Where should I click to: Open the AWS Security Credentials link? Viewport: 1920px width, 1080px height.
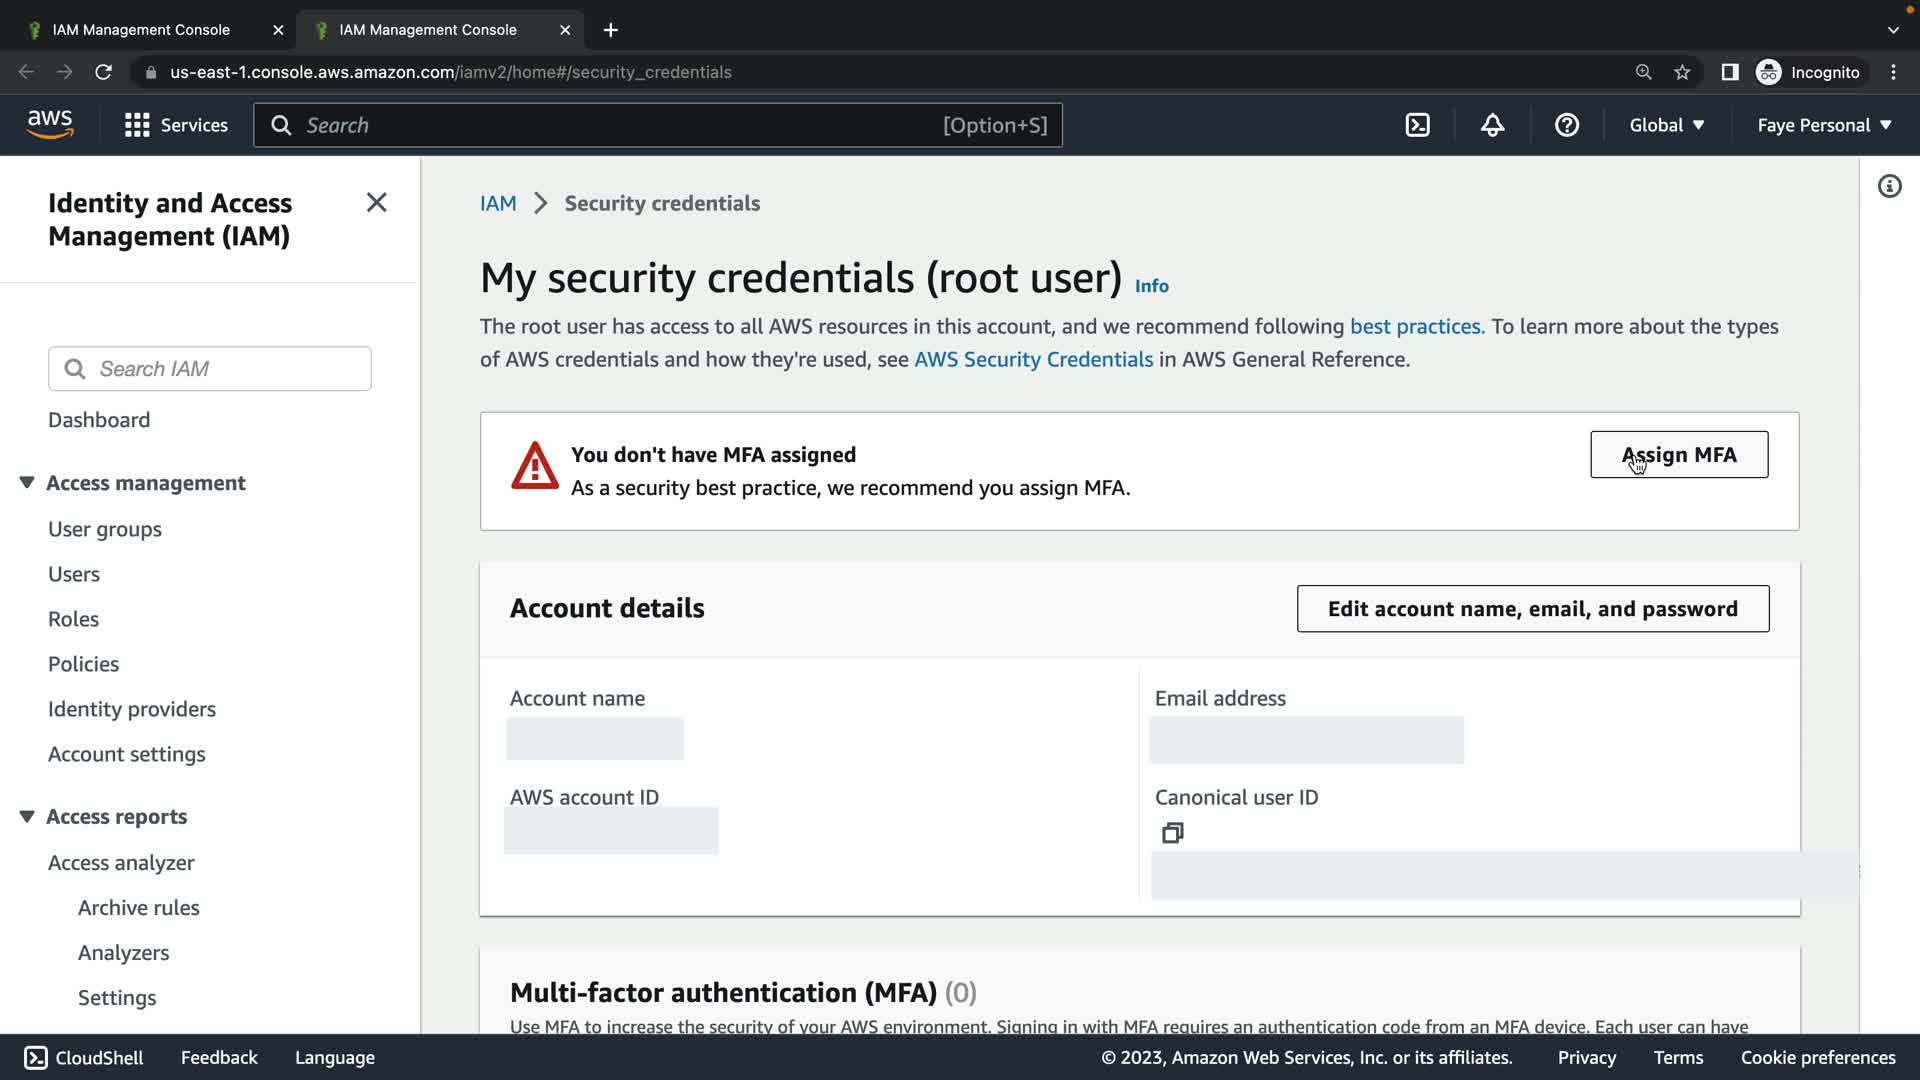click(1033, 360)
